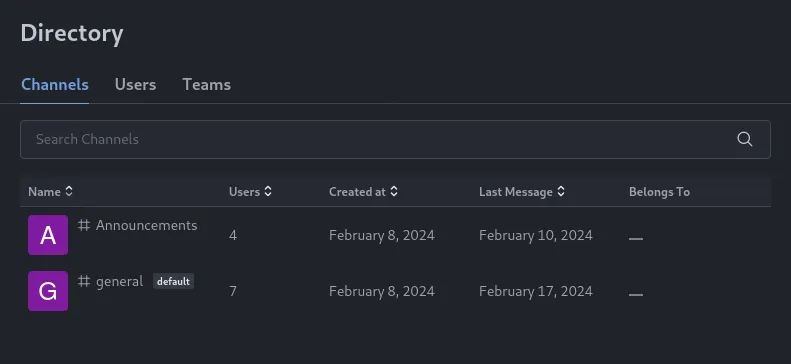Click the default badge next to general
The image size is (791, 364).
pos(173,281)
